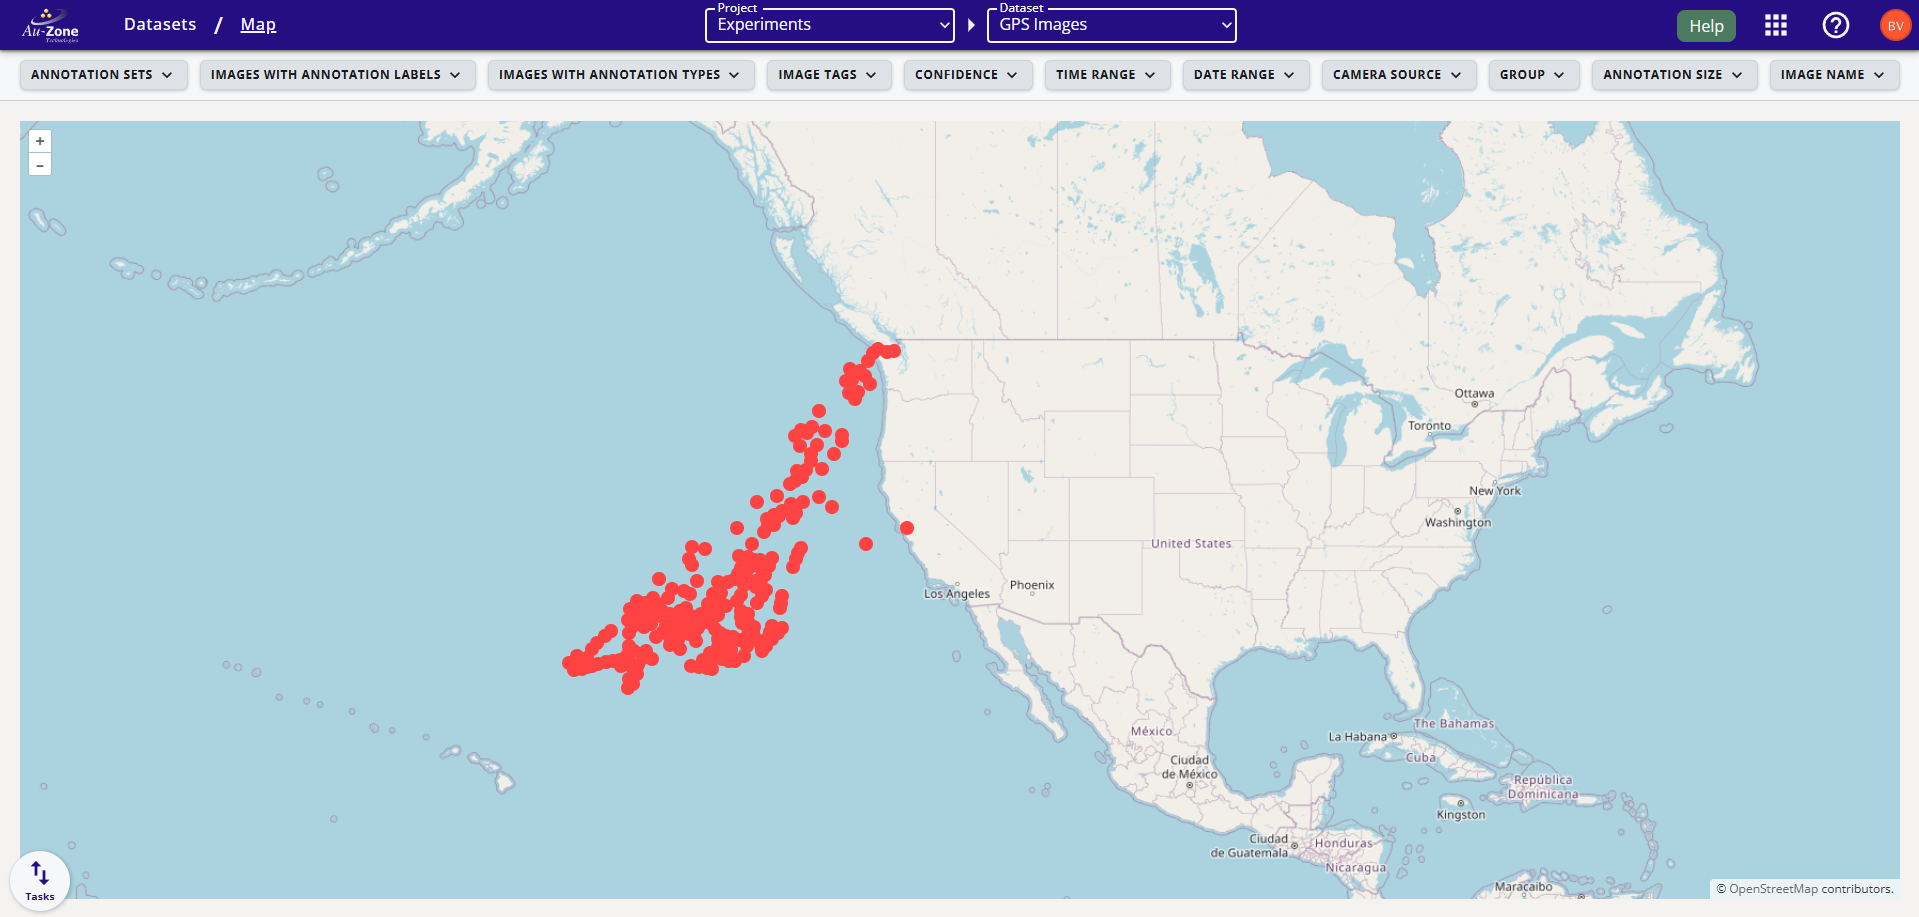The height and width of the screenshot is (917, 1919).
Task: Open the Dataset GPS Images dropdown
Action: [x=1111, y=25]
